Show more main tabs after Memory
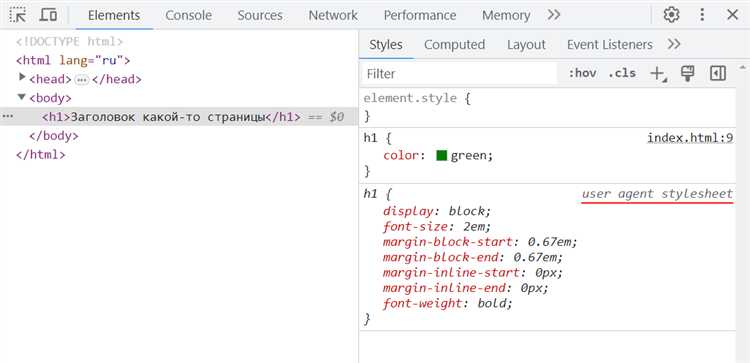This screenshot has height=363, width=750. pyautogui.click(x=554, y=15)
